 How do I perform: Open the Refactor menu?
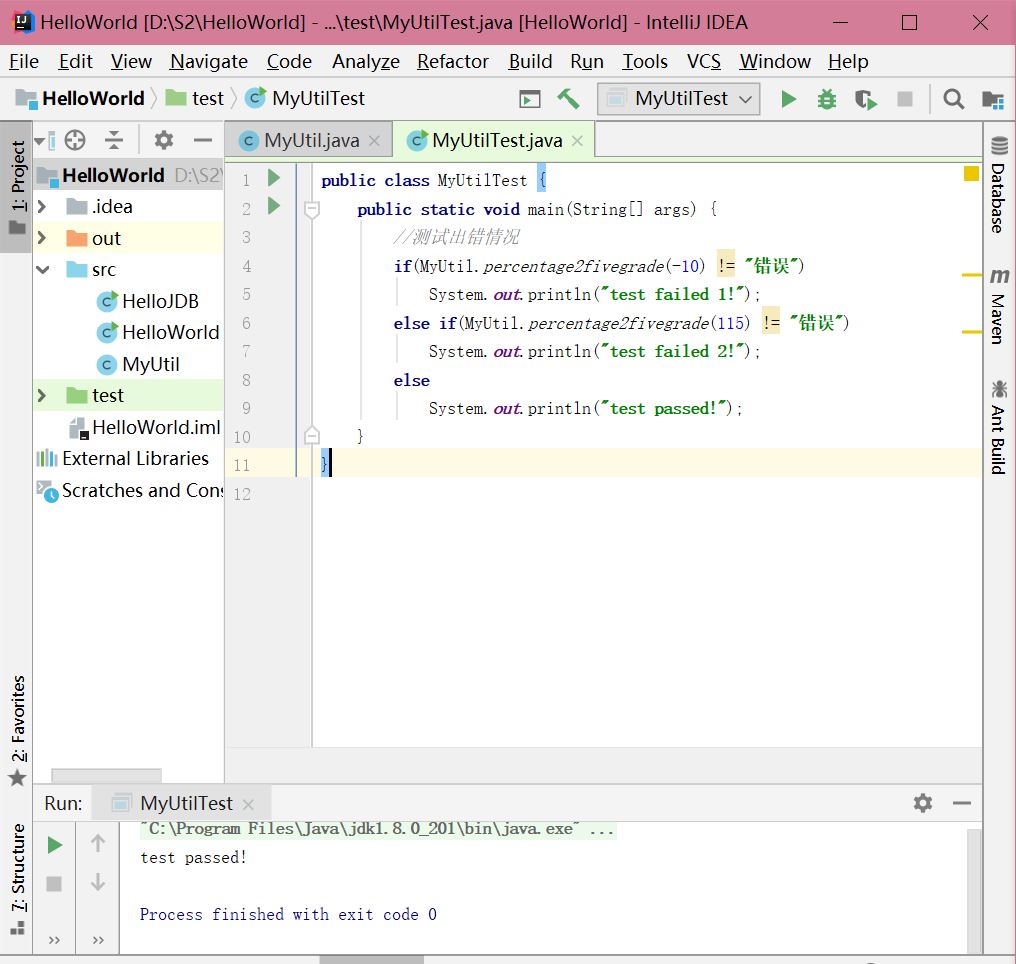[453, 62]
